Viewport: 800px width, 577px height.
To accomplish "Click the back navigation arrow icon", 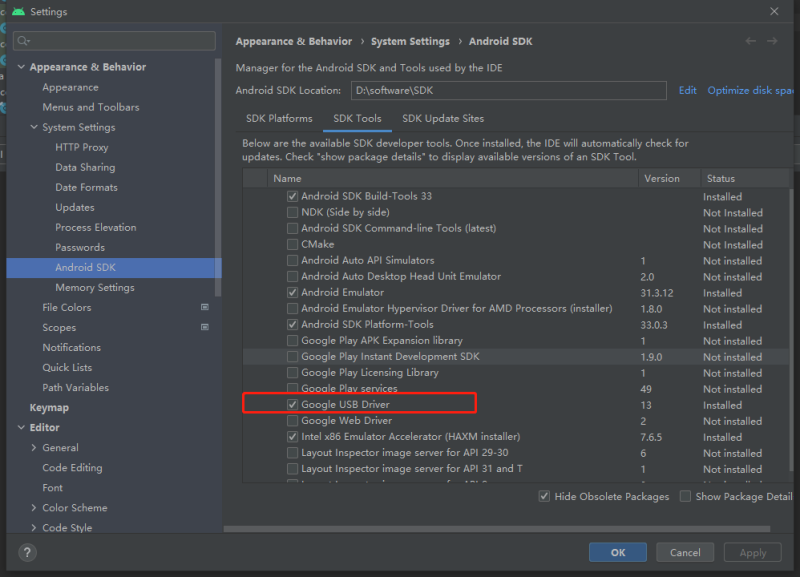I will click(x=751, y=41).
